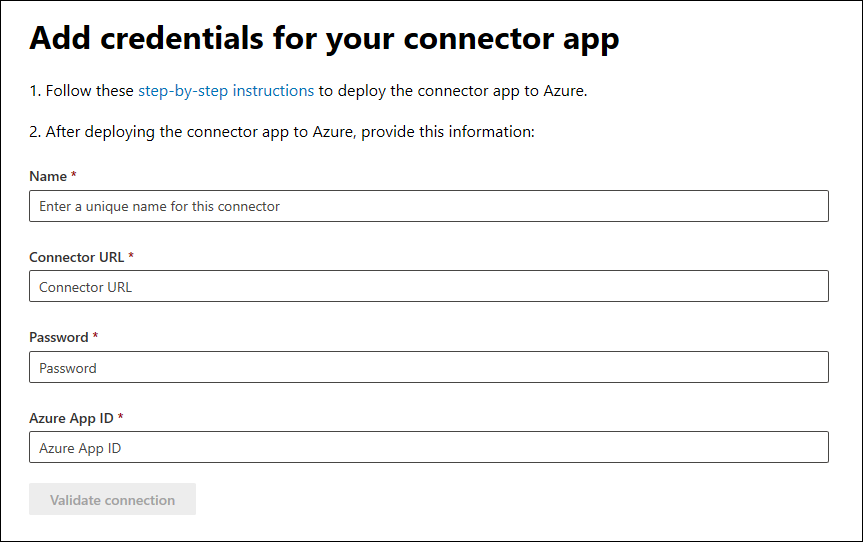Screen dimensions: 863x542
Task: Click the '2.' step number marker
Action: [x=35, y=132]
